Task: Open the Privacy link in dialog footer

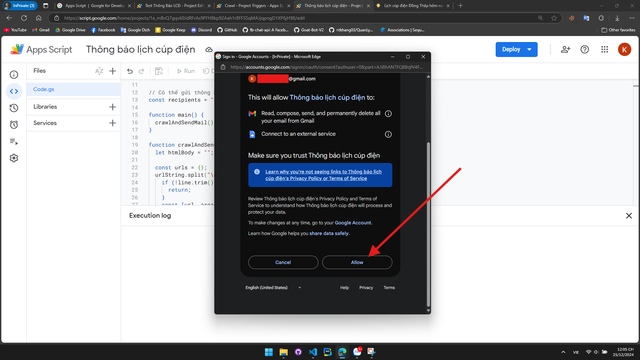Action: [366, 288]
